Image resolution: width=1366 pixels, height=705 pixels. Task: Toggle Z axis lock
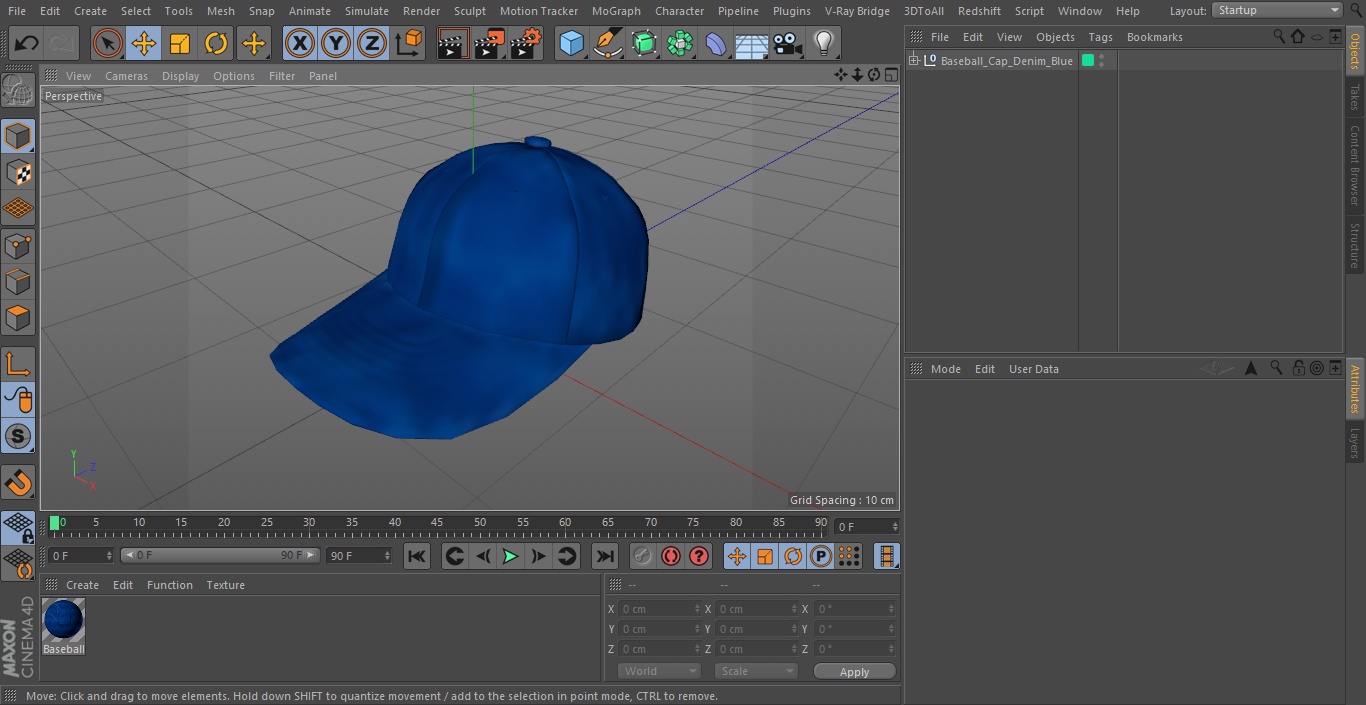point(372,44)
